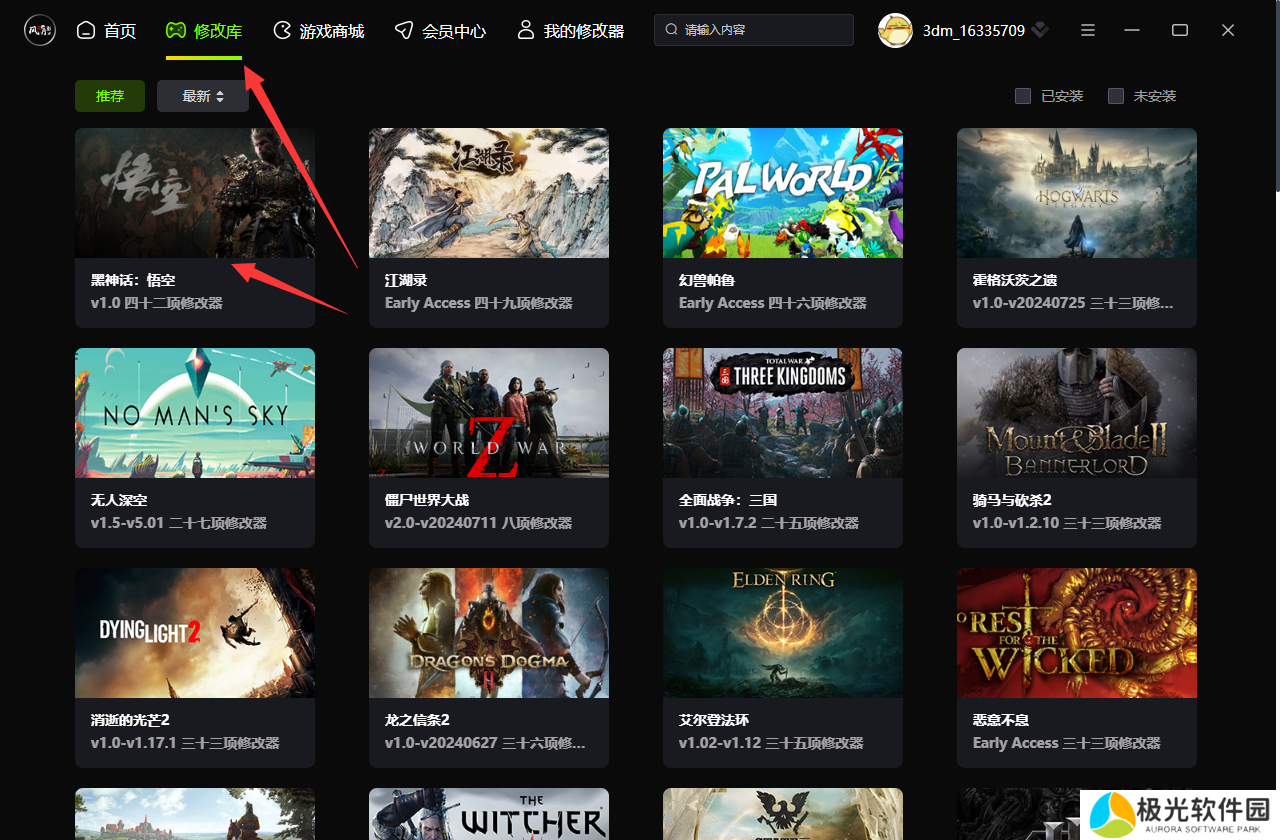This screenshot has height=840, width=1280.
Task: Open the No Man's Sky thumbnail
Action: coord(195,412)
